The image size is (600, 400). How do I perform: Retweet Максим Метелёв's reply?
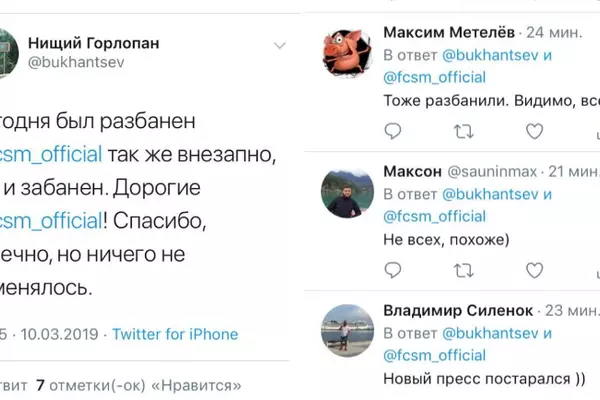click(x=464, y=131)
